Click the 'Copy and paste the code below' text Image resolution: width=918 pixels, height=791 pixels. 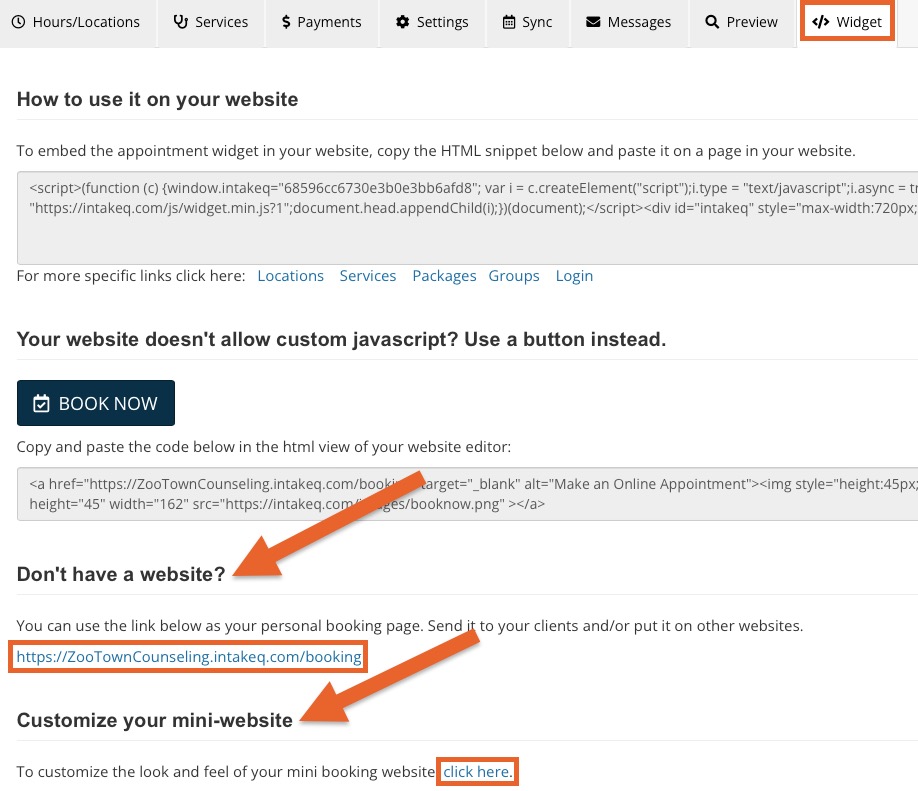coord(263,447)
